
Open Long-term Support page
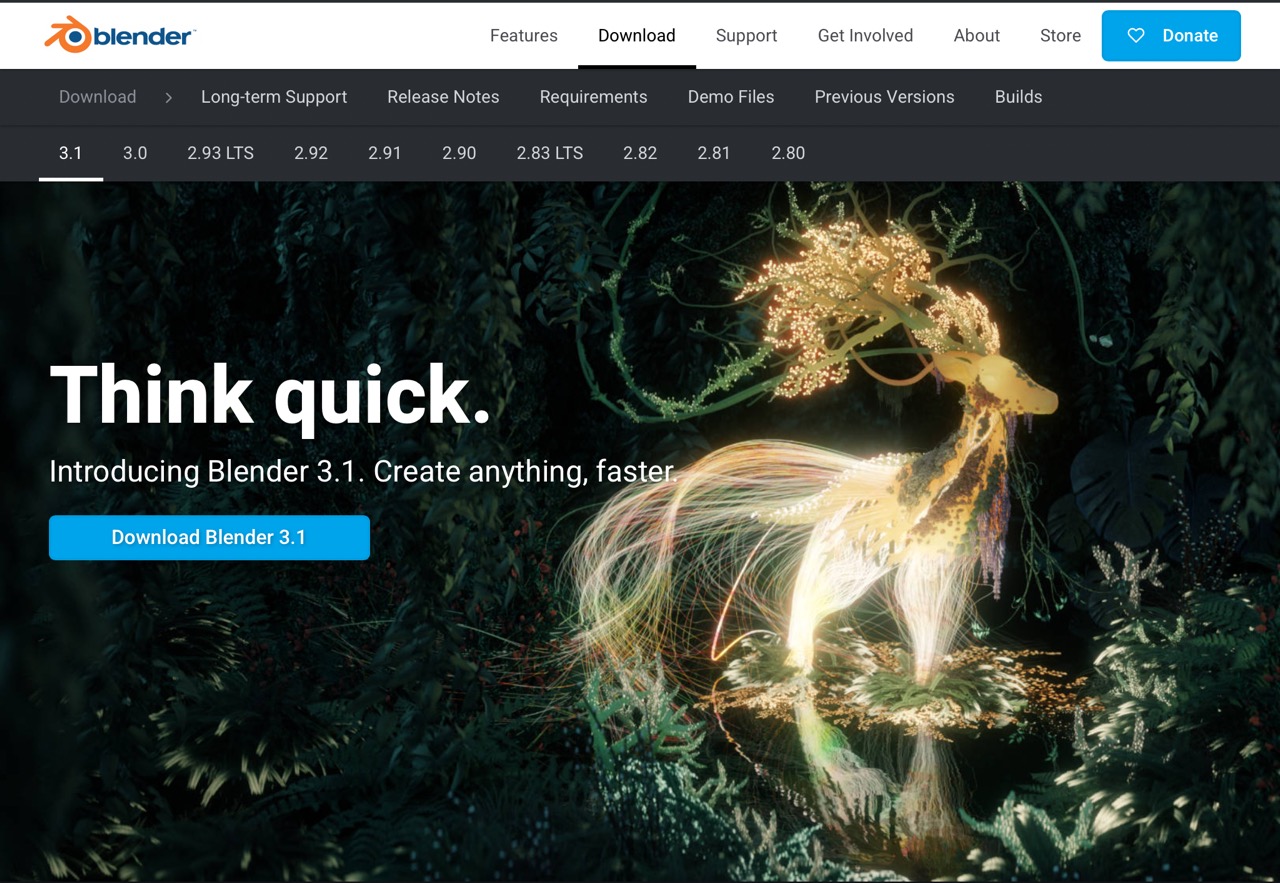(274, 97)
